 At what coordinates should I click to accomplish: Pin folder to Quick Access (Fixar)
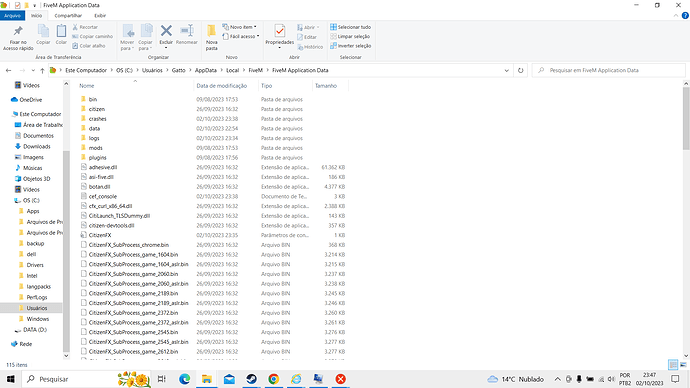click(x=18, y=37)
